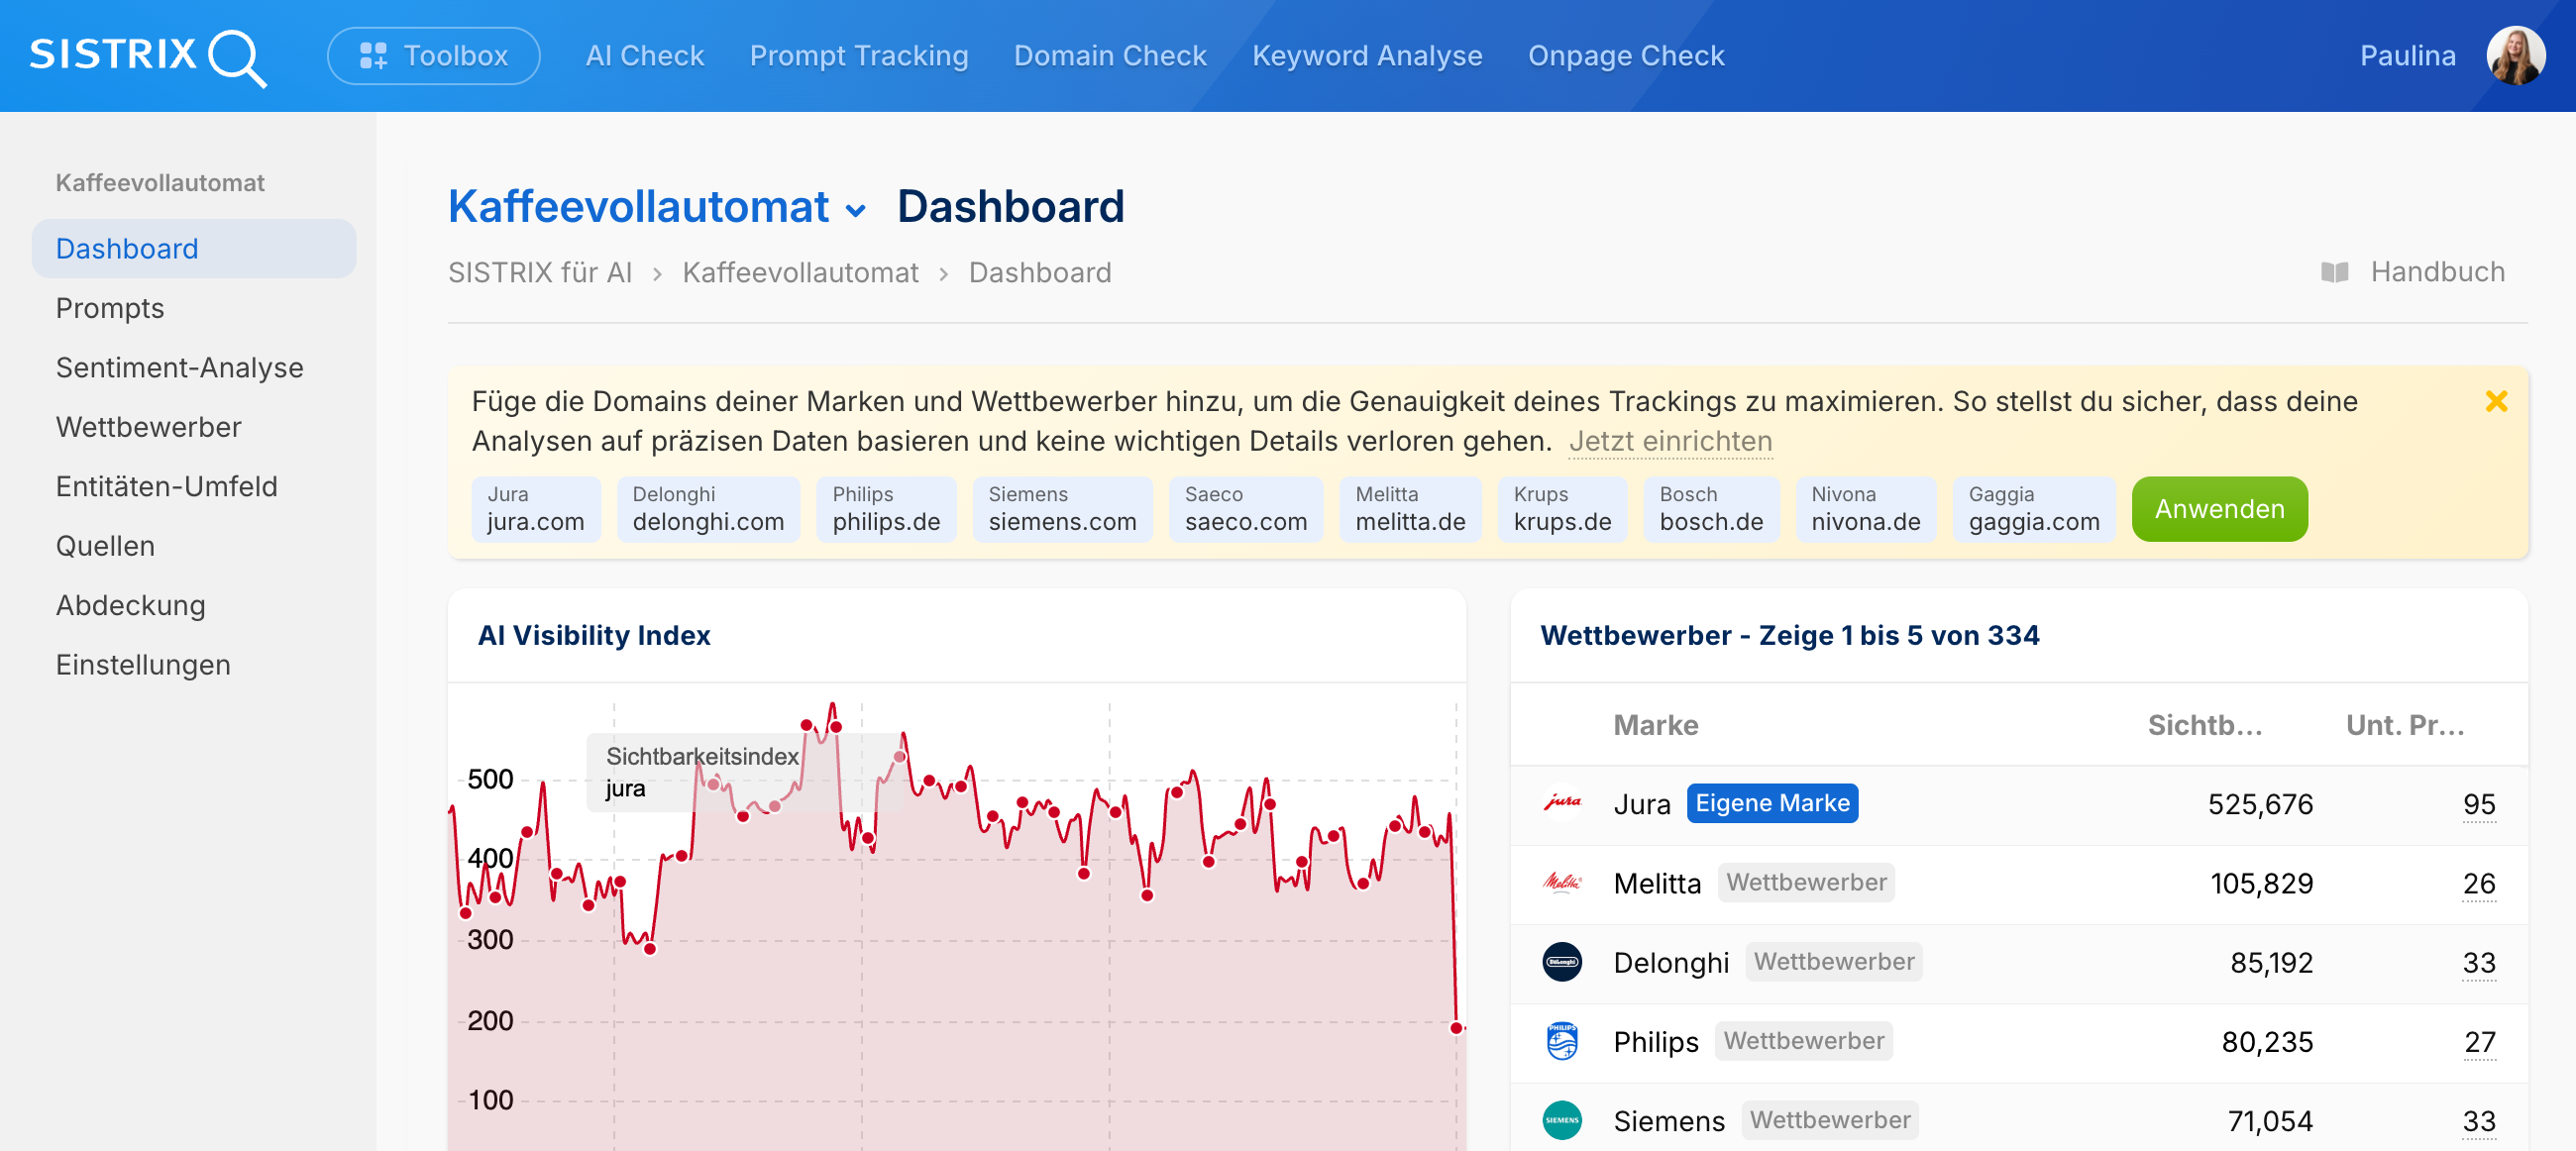Click the Handbuch book icon

click(x=2336, y=271)
